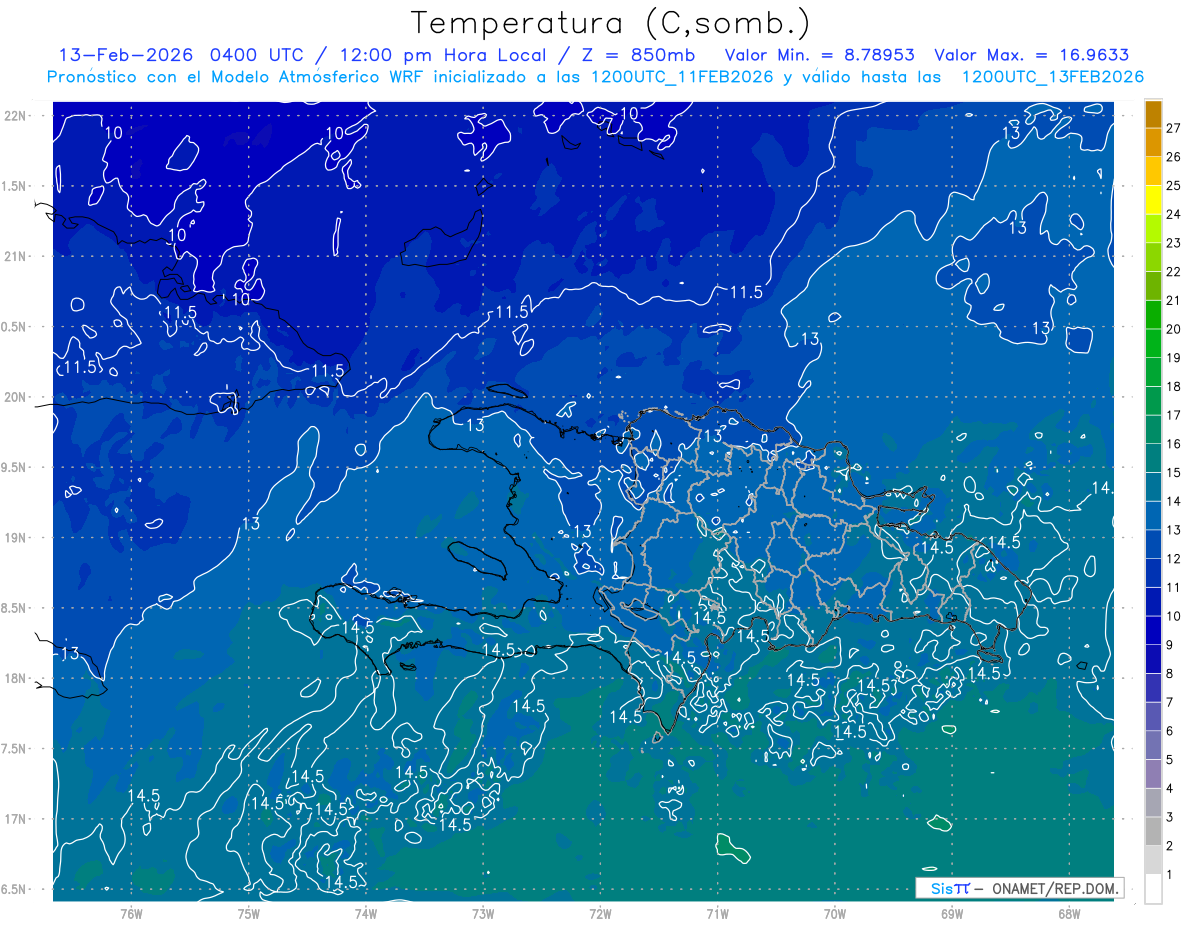Click colorbar label "27"

point(1173,128)
